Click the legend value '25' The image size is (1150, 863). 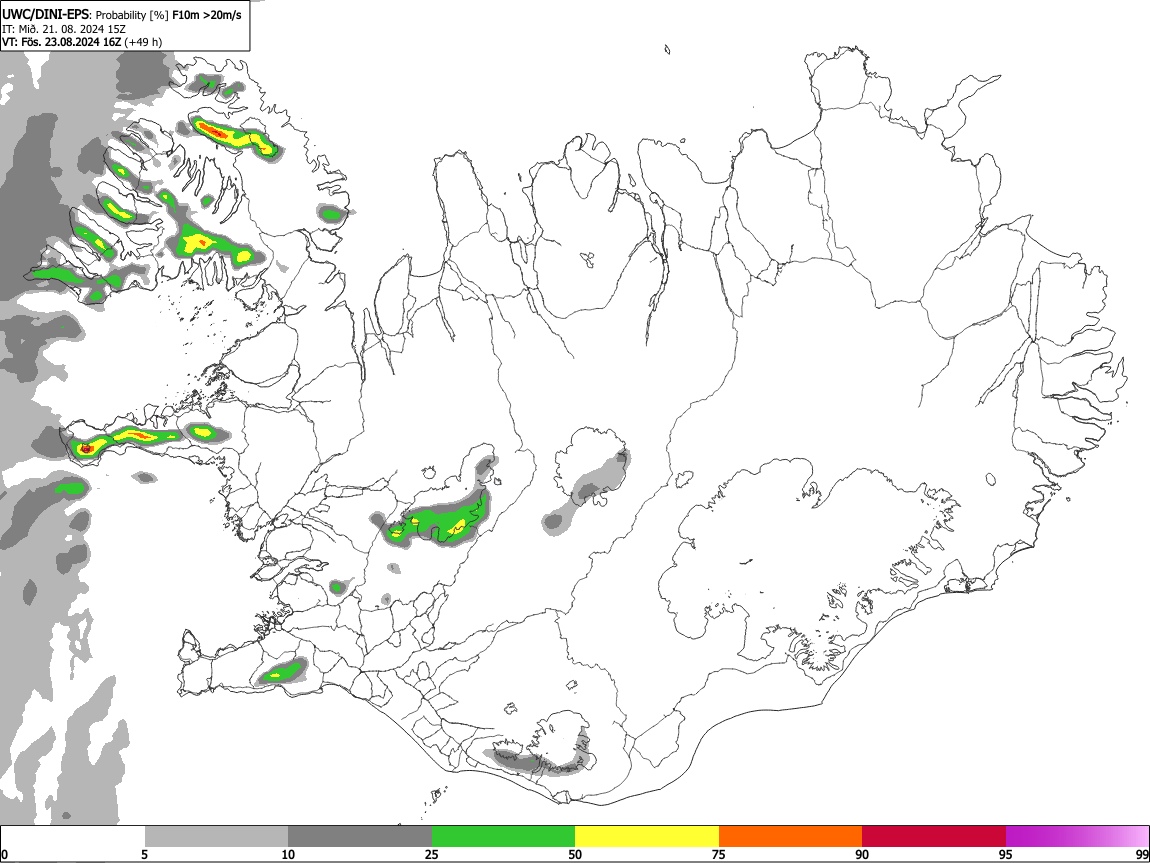click(x=432, y=854)
